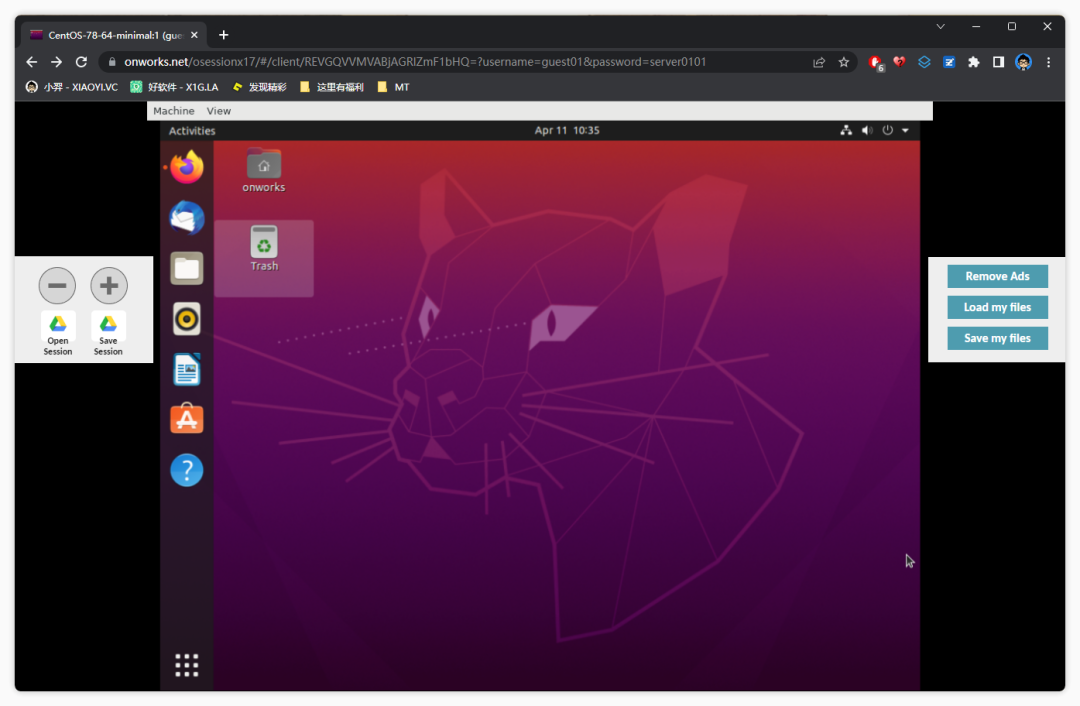Show Applications grid at dock bottom
This screenshot has width=1080, height=706.
pyautogui.click(x=187, y=665)
